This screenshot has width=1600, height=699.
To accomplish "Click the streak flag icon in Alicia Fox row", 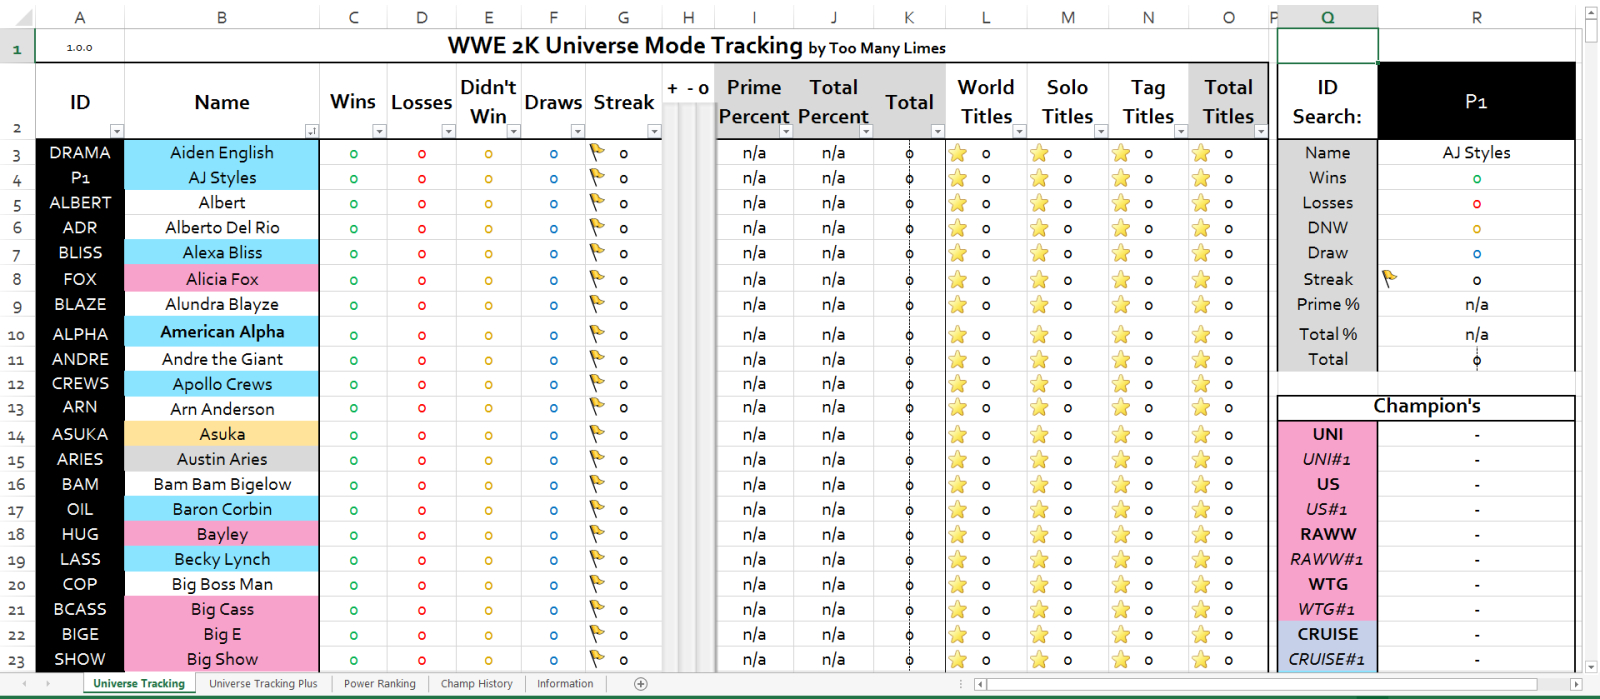I will click(x=597, y=278).
